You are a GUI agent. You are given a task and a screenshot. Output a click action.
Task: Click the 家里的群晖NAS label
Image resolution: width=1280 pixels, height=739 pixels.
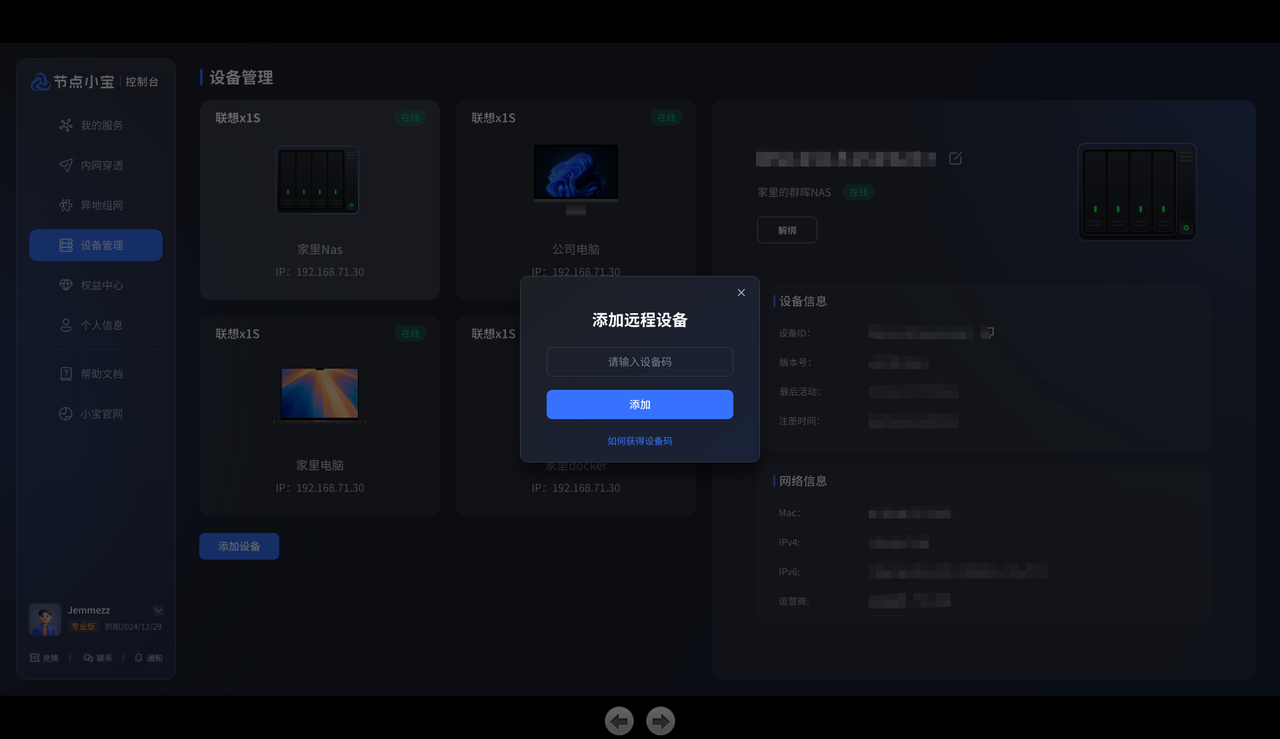pos(794,192)
